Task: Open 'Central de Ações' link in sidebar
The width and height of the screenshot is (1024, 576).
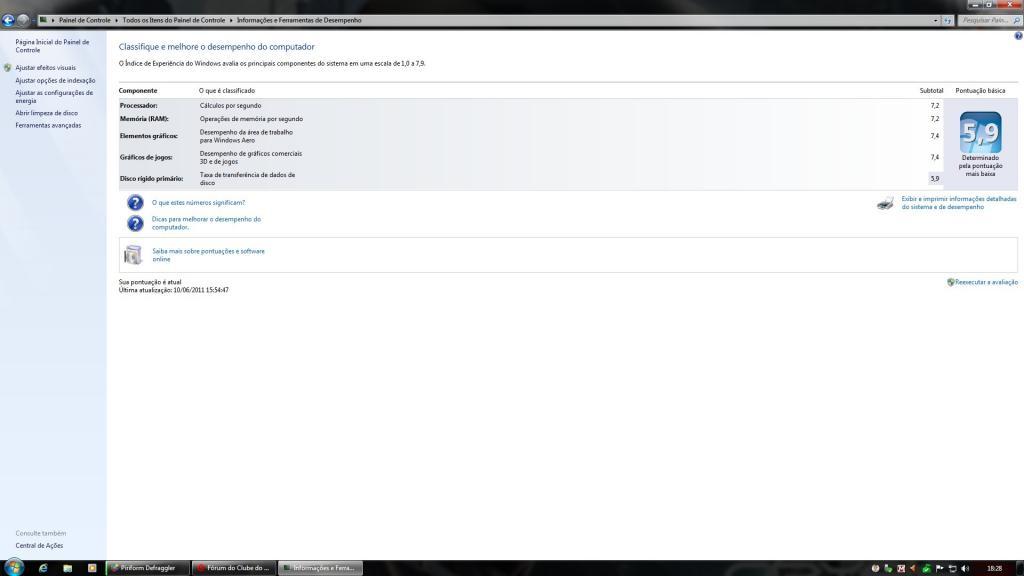Action: point(39,545)
